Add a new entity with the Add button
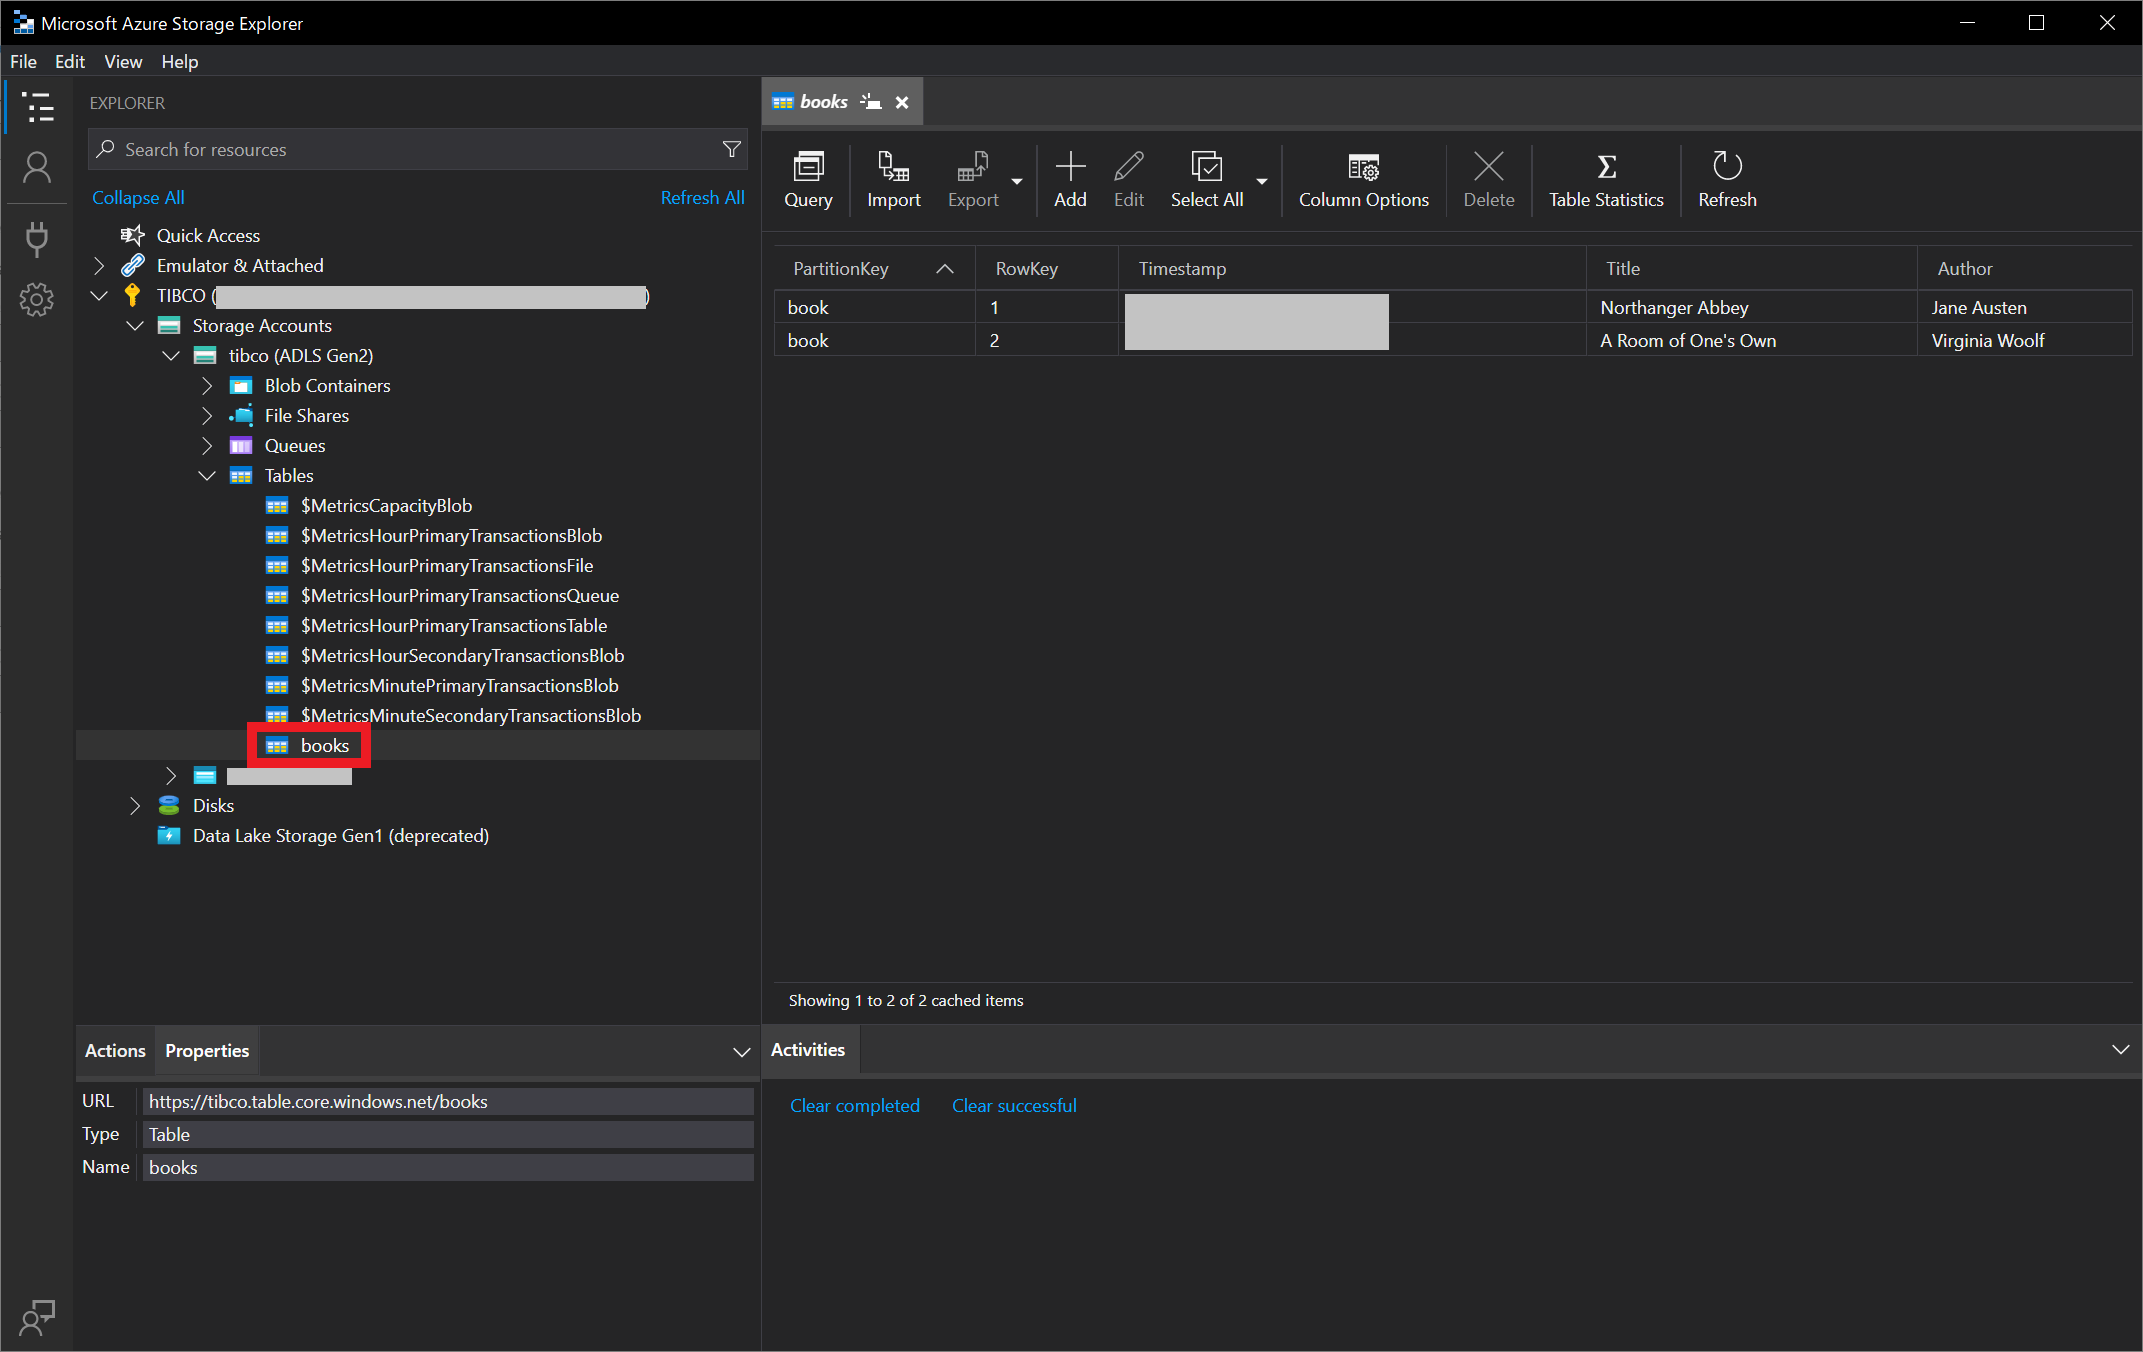Viewport: 2143px width, 1352px height. [x=1070, y=180]
